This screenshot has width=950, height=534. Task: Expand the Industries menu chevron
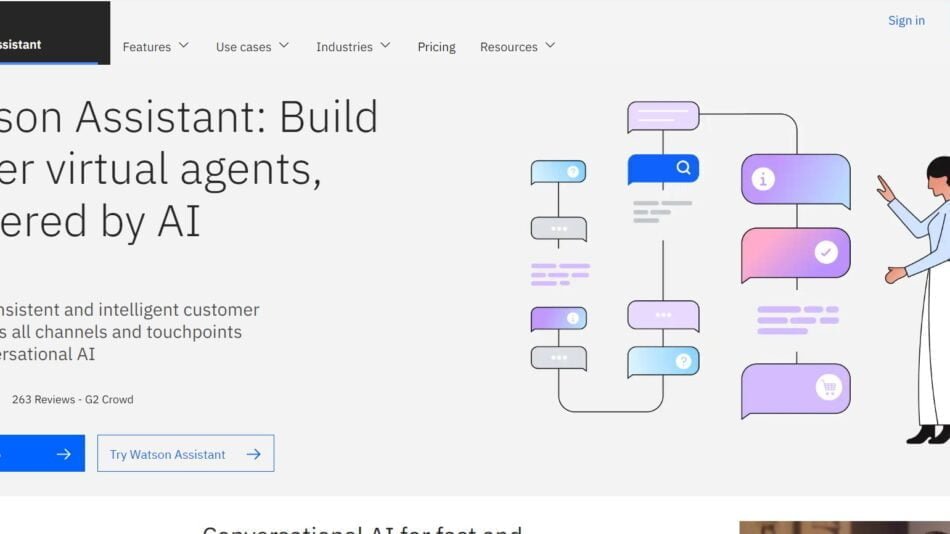pos(385,46)
